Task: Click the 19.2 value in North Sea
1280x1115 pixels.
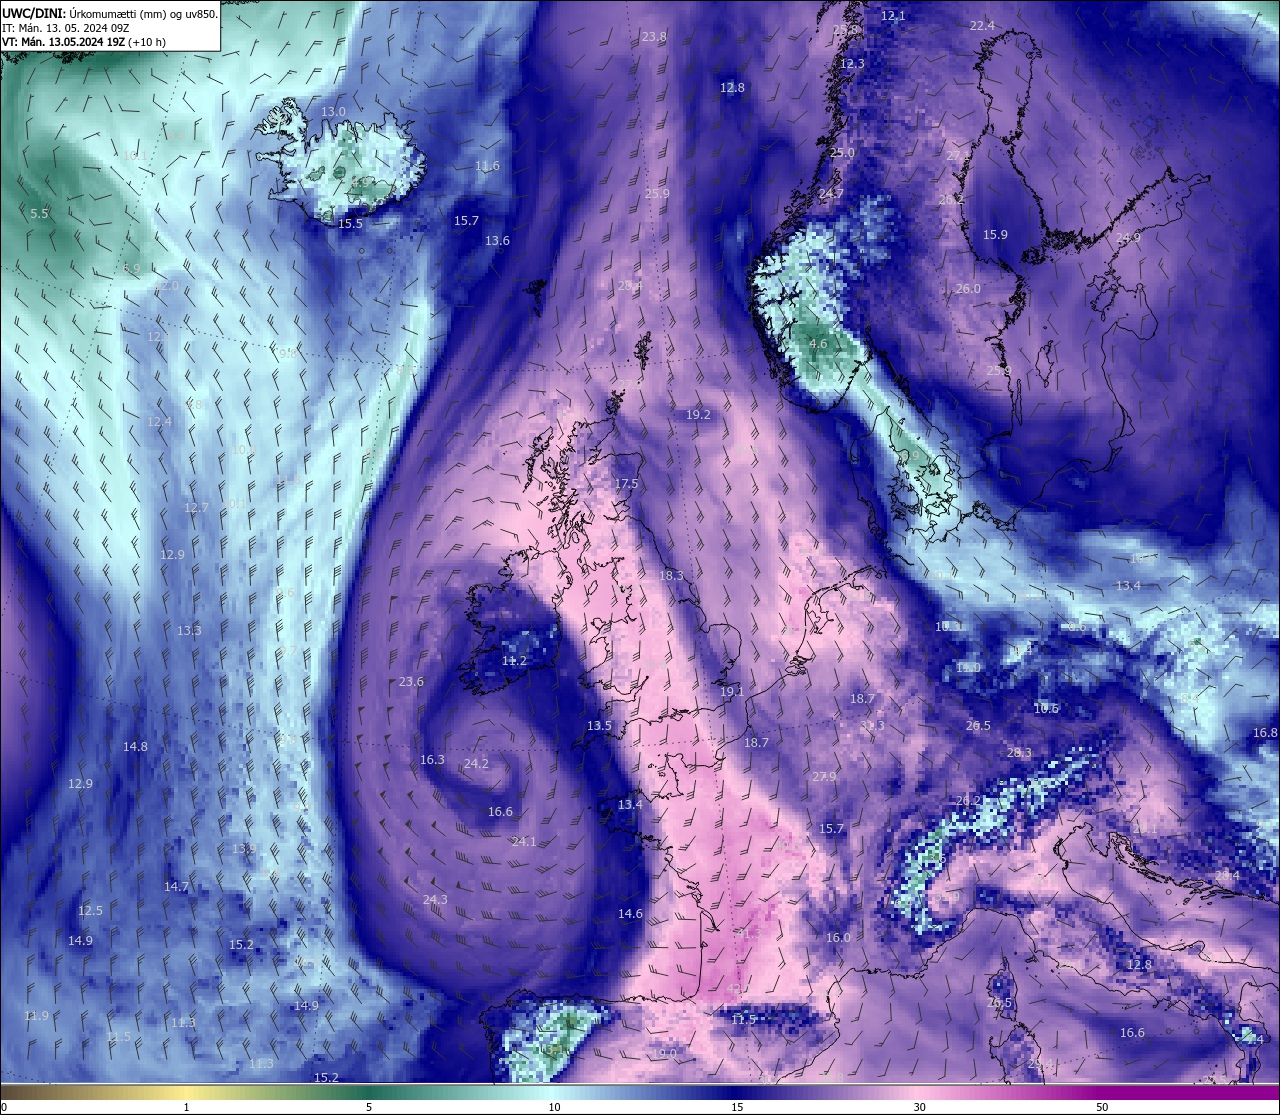Action: [698, 415]
